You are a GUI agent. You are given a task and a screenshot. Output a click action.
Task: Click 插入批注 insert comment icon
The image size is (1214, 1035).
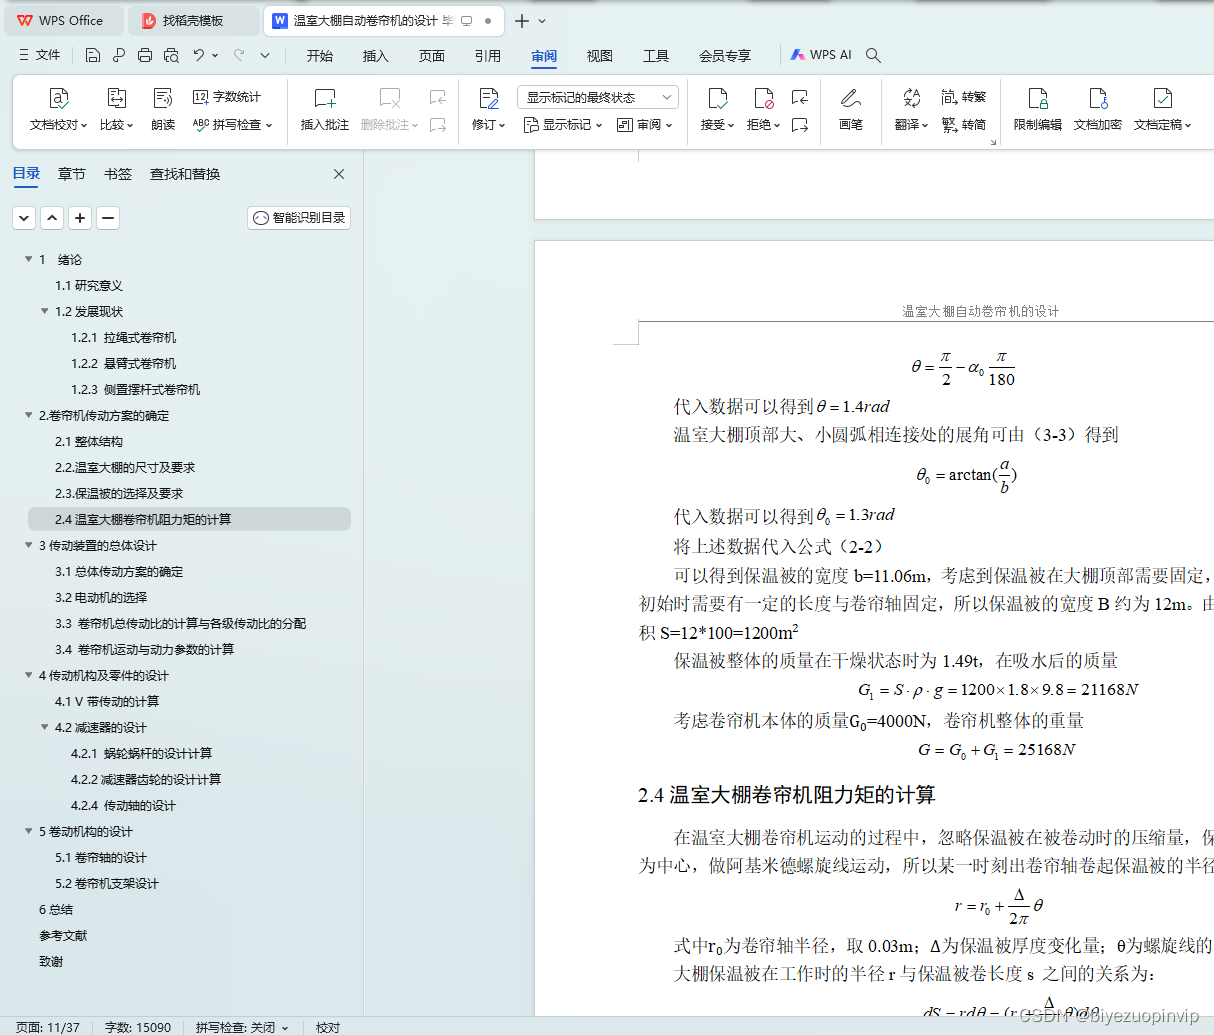click(x=325, y=110)
